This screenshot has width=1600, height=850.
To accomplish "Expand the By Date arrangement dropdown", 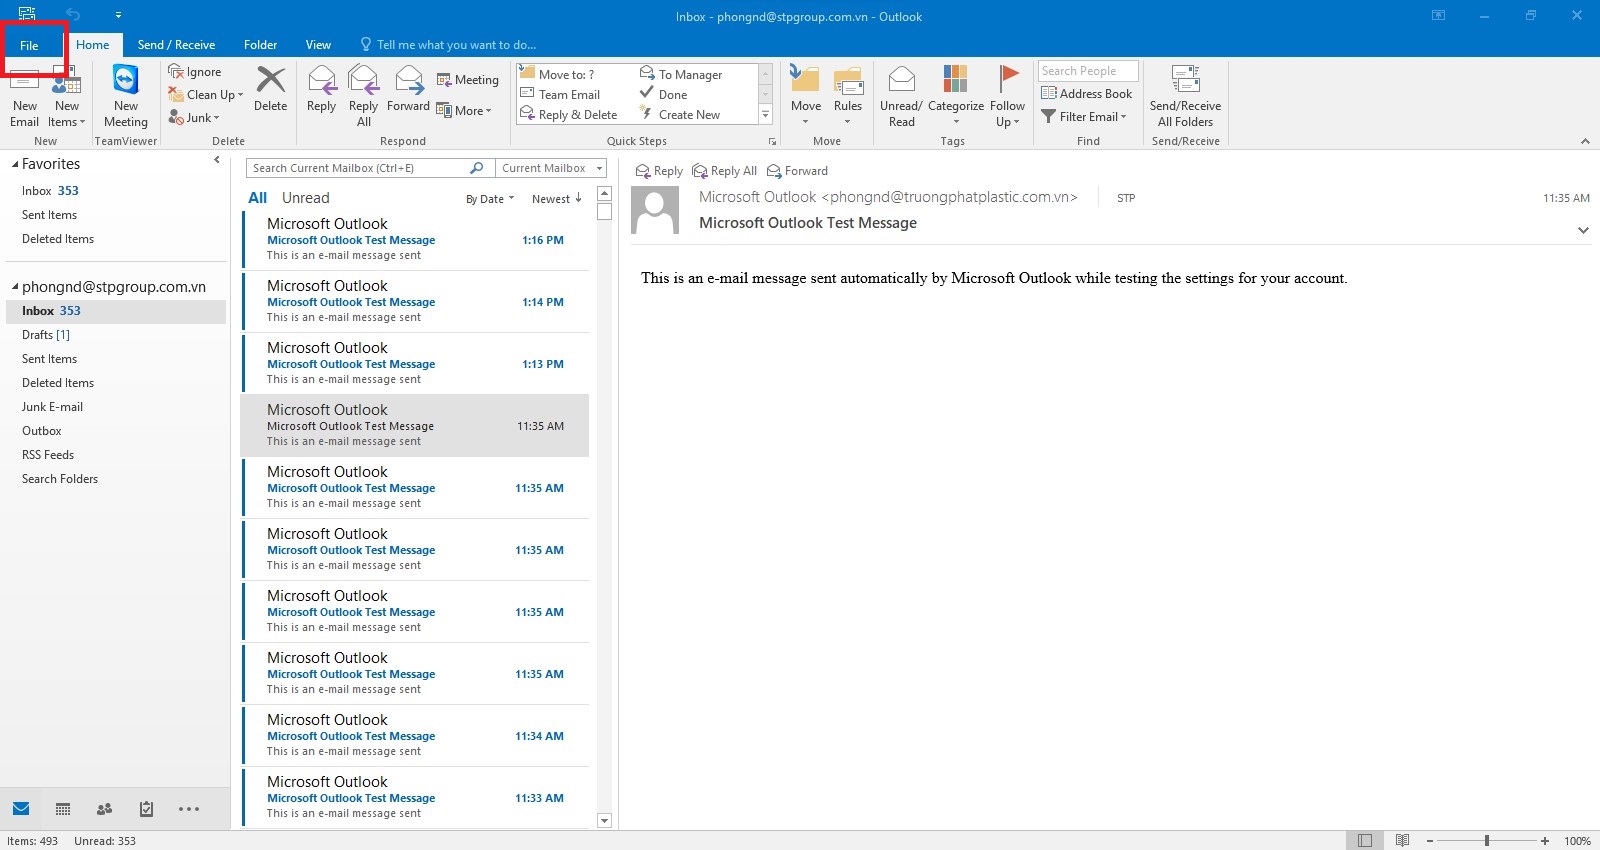I will [x=490, y=199].
